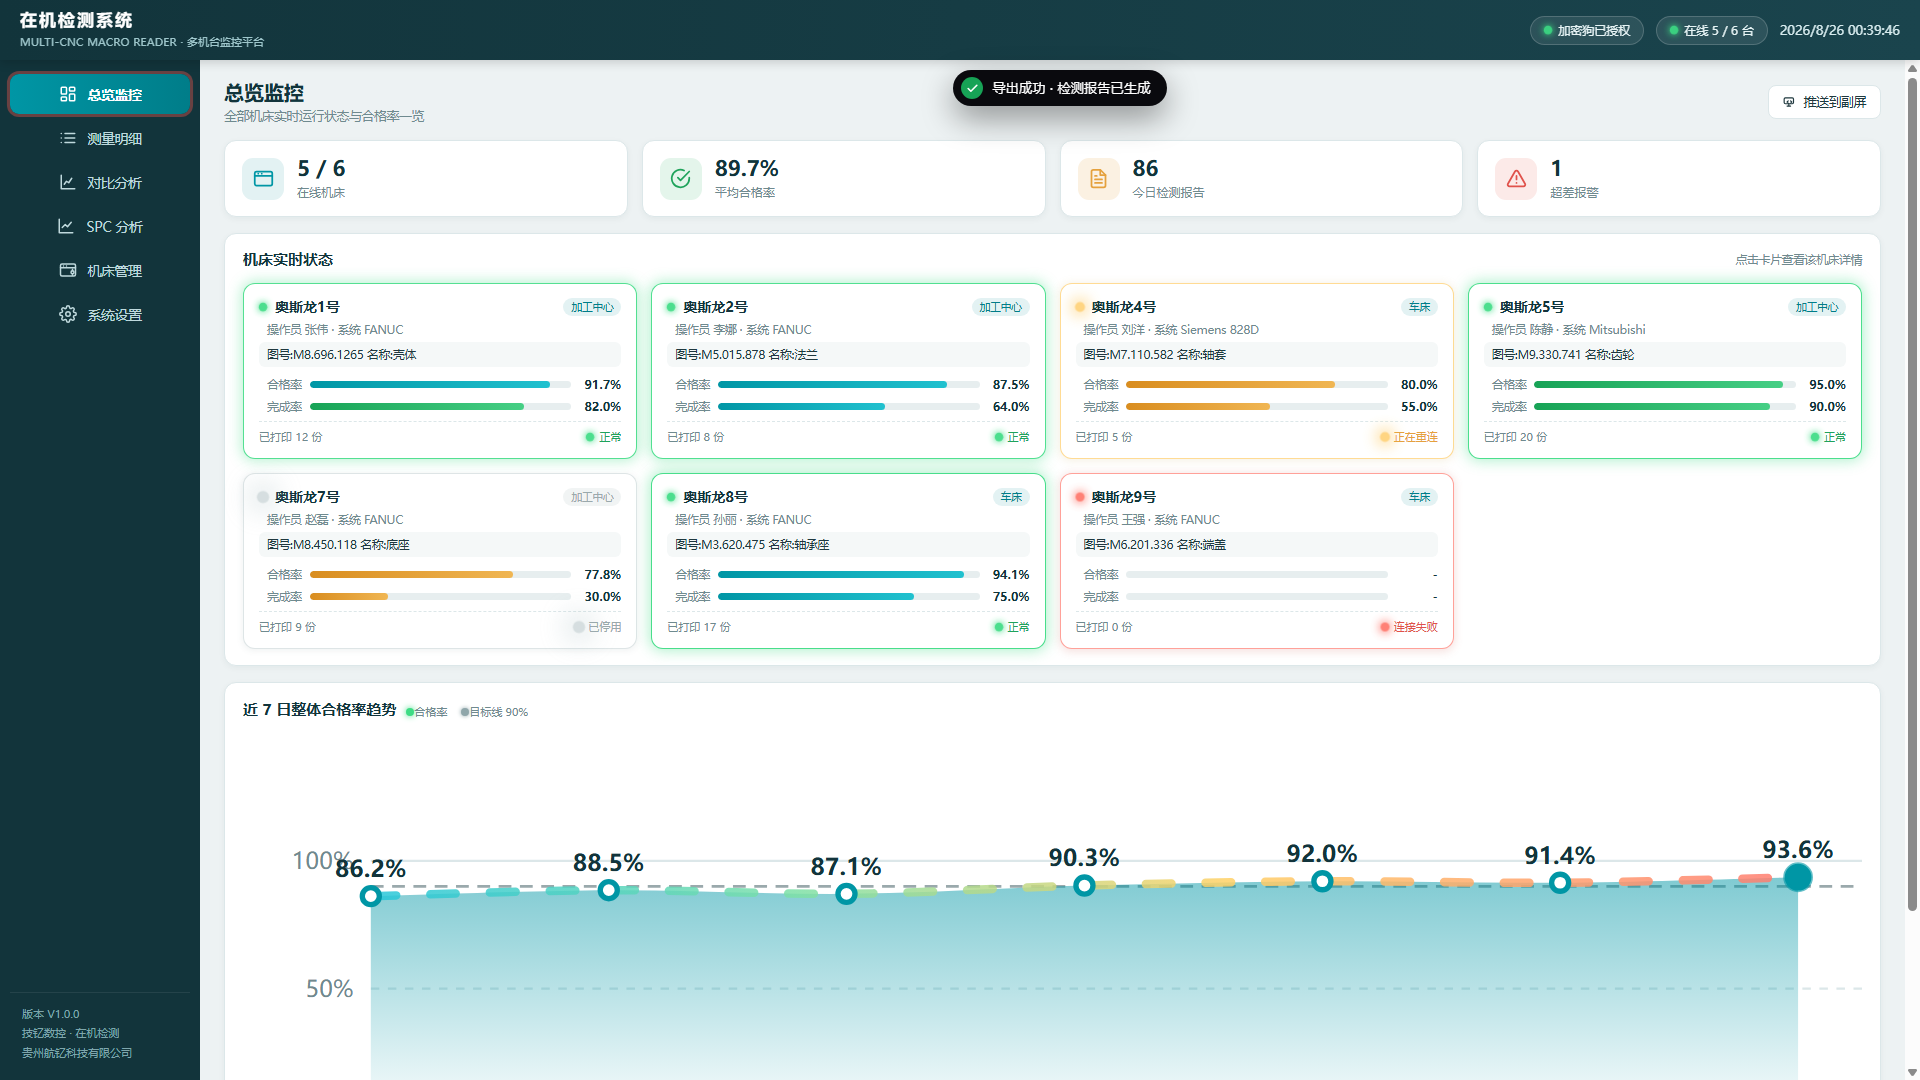Image resolution: width=1920 pixels, height=1080 pixels.
Task: Click the 推送到副屏 button
Action: tap(1825, 102)
